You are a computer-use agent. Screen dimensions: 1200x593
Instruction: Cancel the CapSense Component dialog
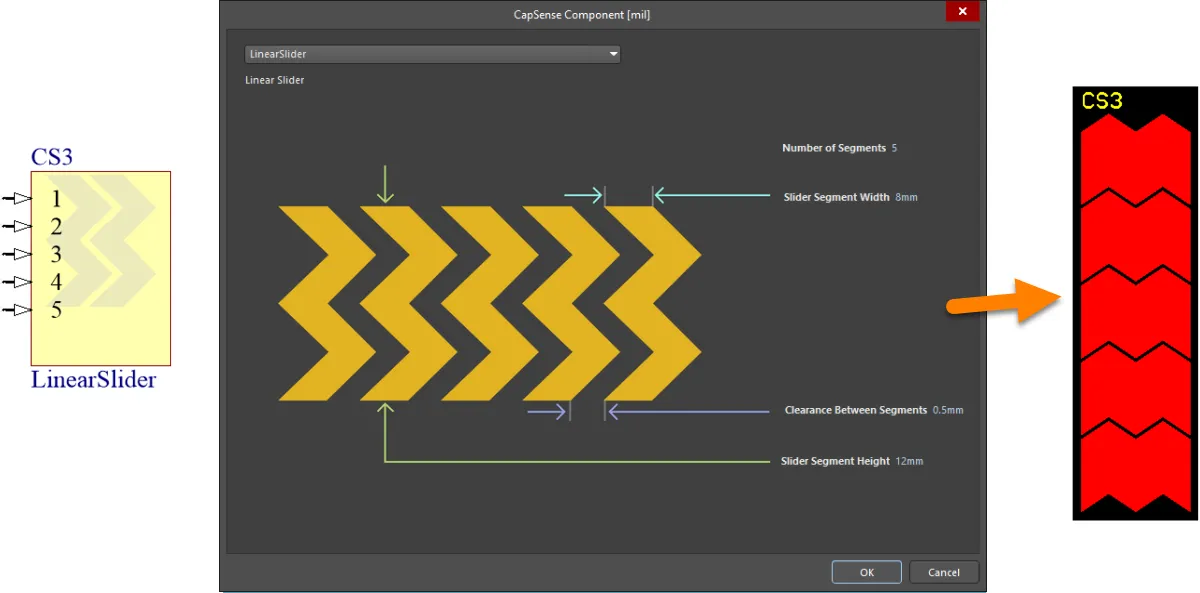click(944, 572)
